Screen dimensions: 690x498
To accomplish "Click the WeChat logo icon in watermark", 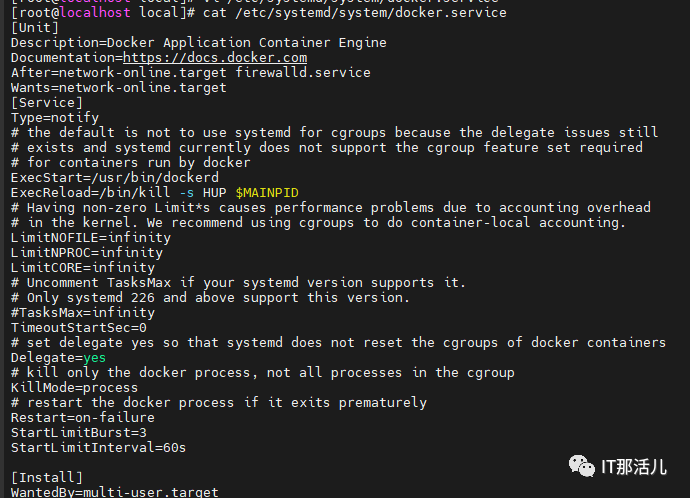I will pos(580,464).
